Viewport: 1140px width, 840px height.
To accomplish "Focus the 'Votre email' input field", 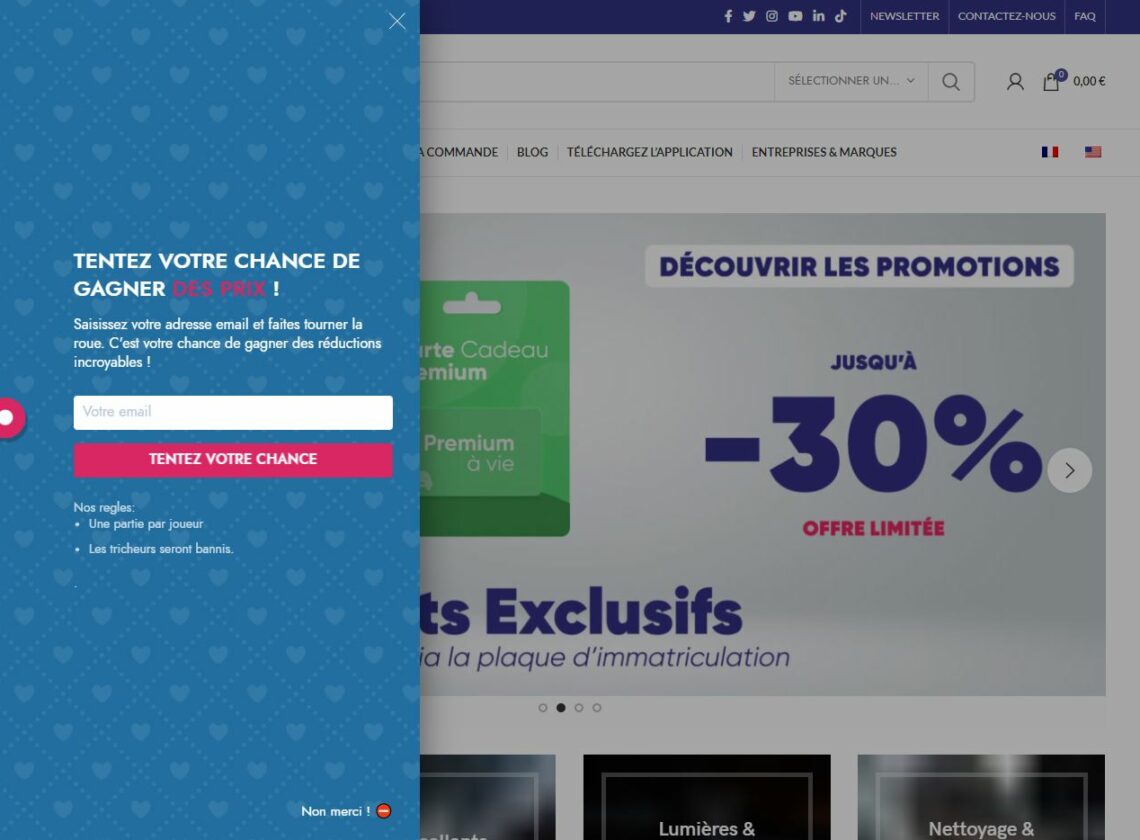I will (233, 412).
